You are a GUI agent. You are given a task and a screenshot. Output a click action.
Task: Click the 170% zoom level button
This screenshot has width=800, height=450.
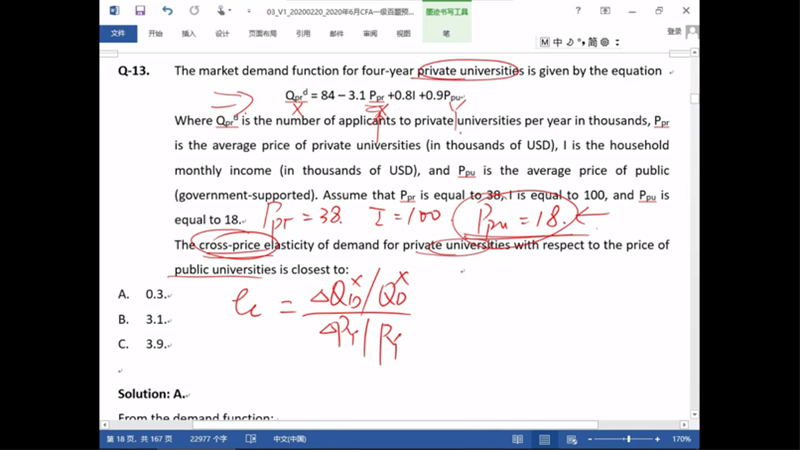tap(681, 439)
